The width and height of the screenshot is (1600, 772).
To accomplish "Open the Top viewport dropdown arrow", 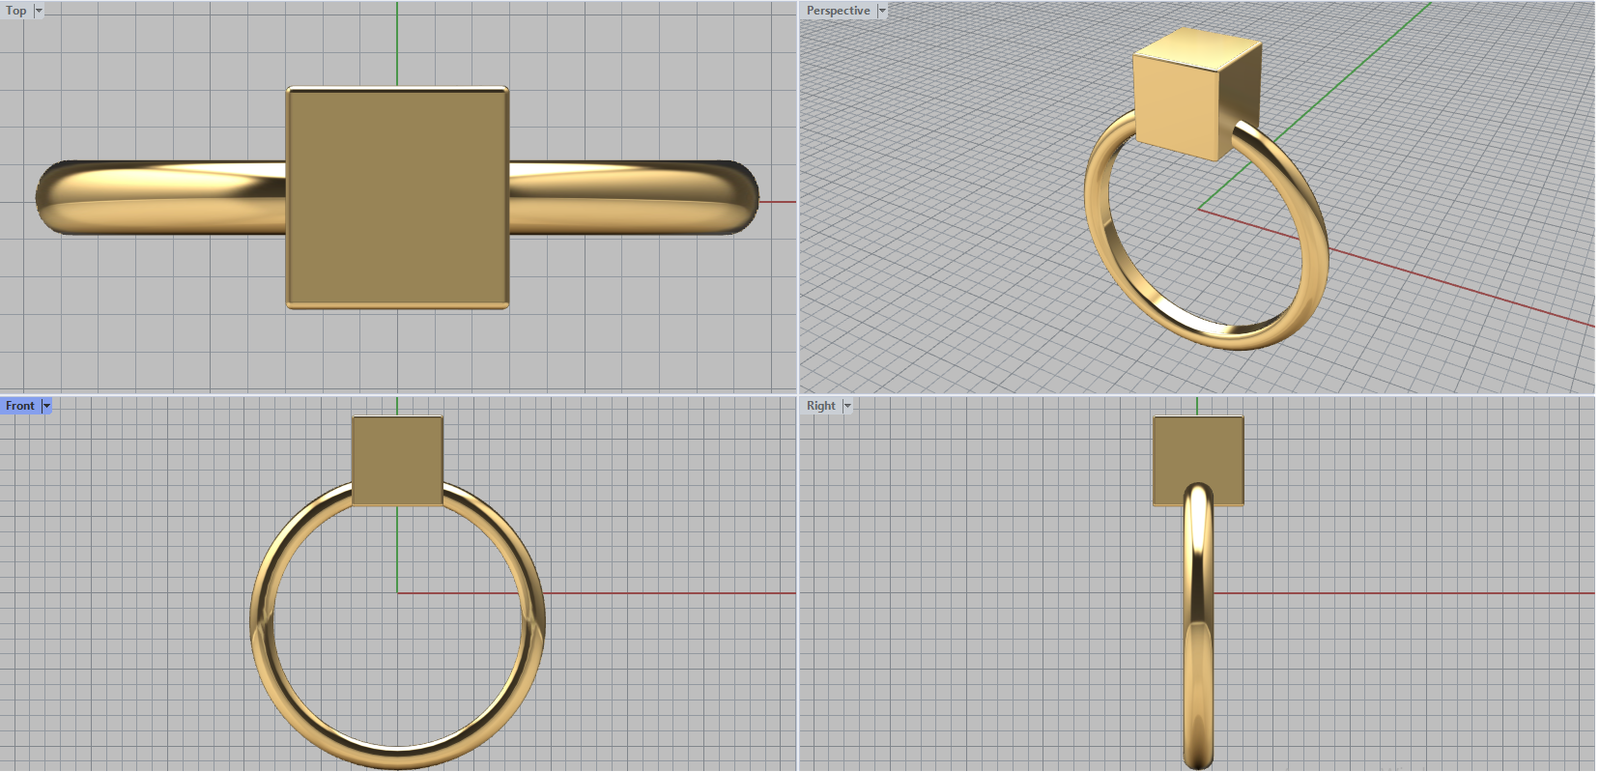I will tap(39, 10).
